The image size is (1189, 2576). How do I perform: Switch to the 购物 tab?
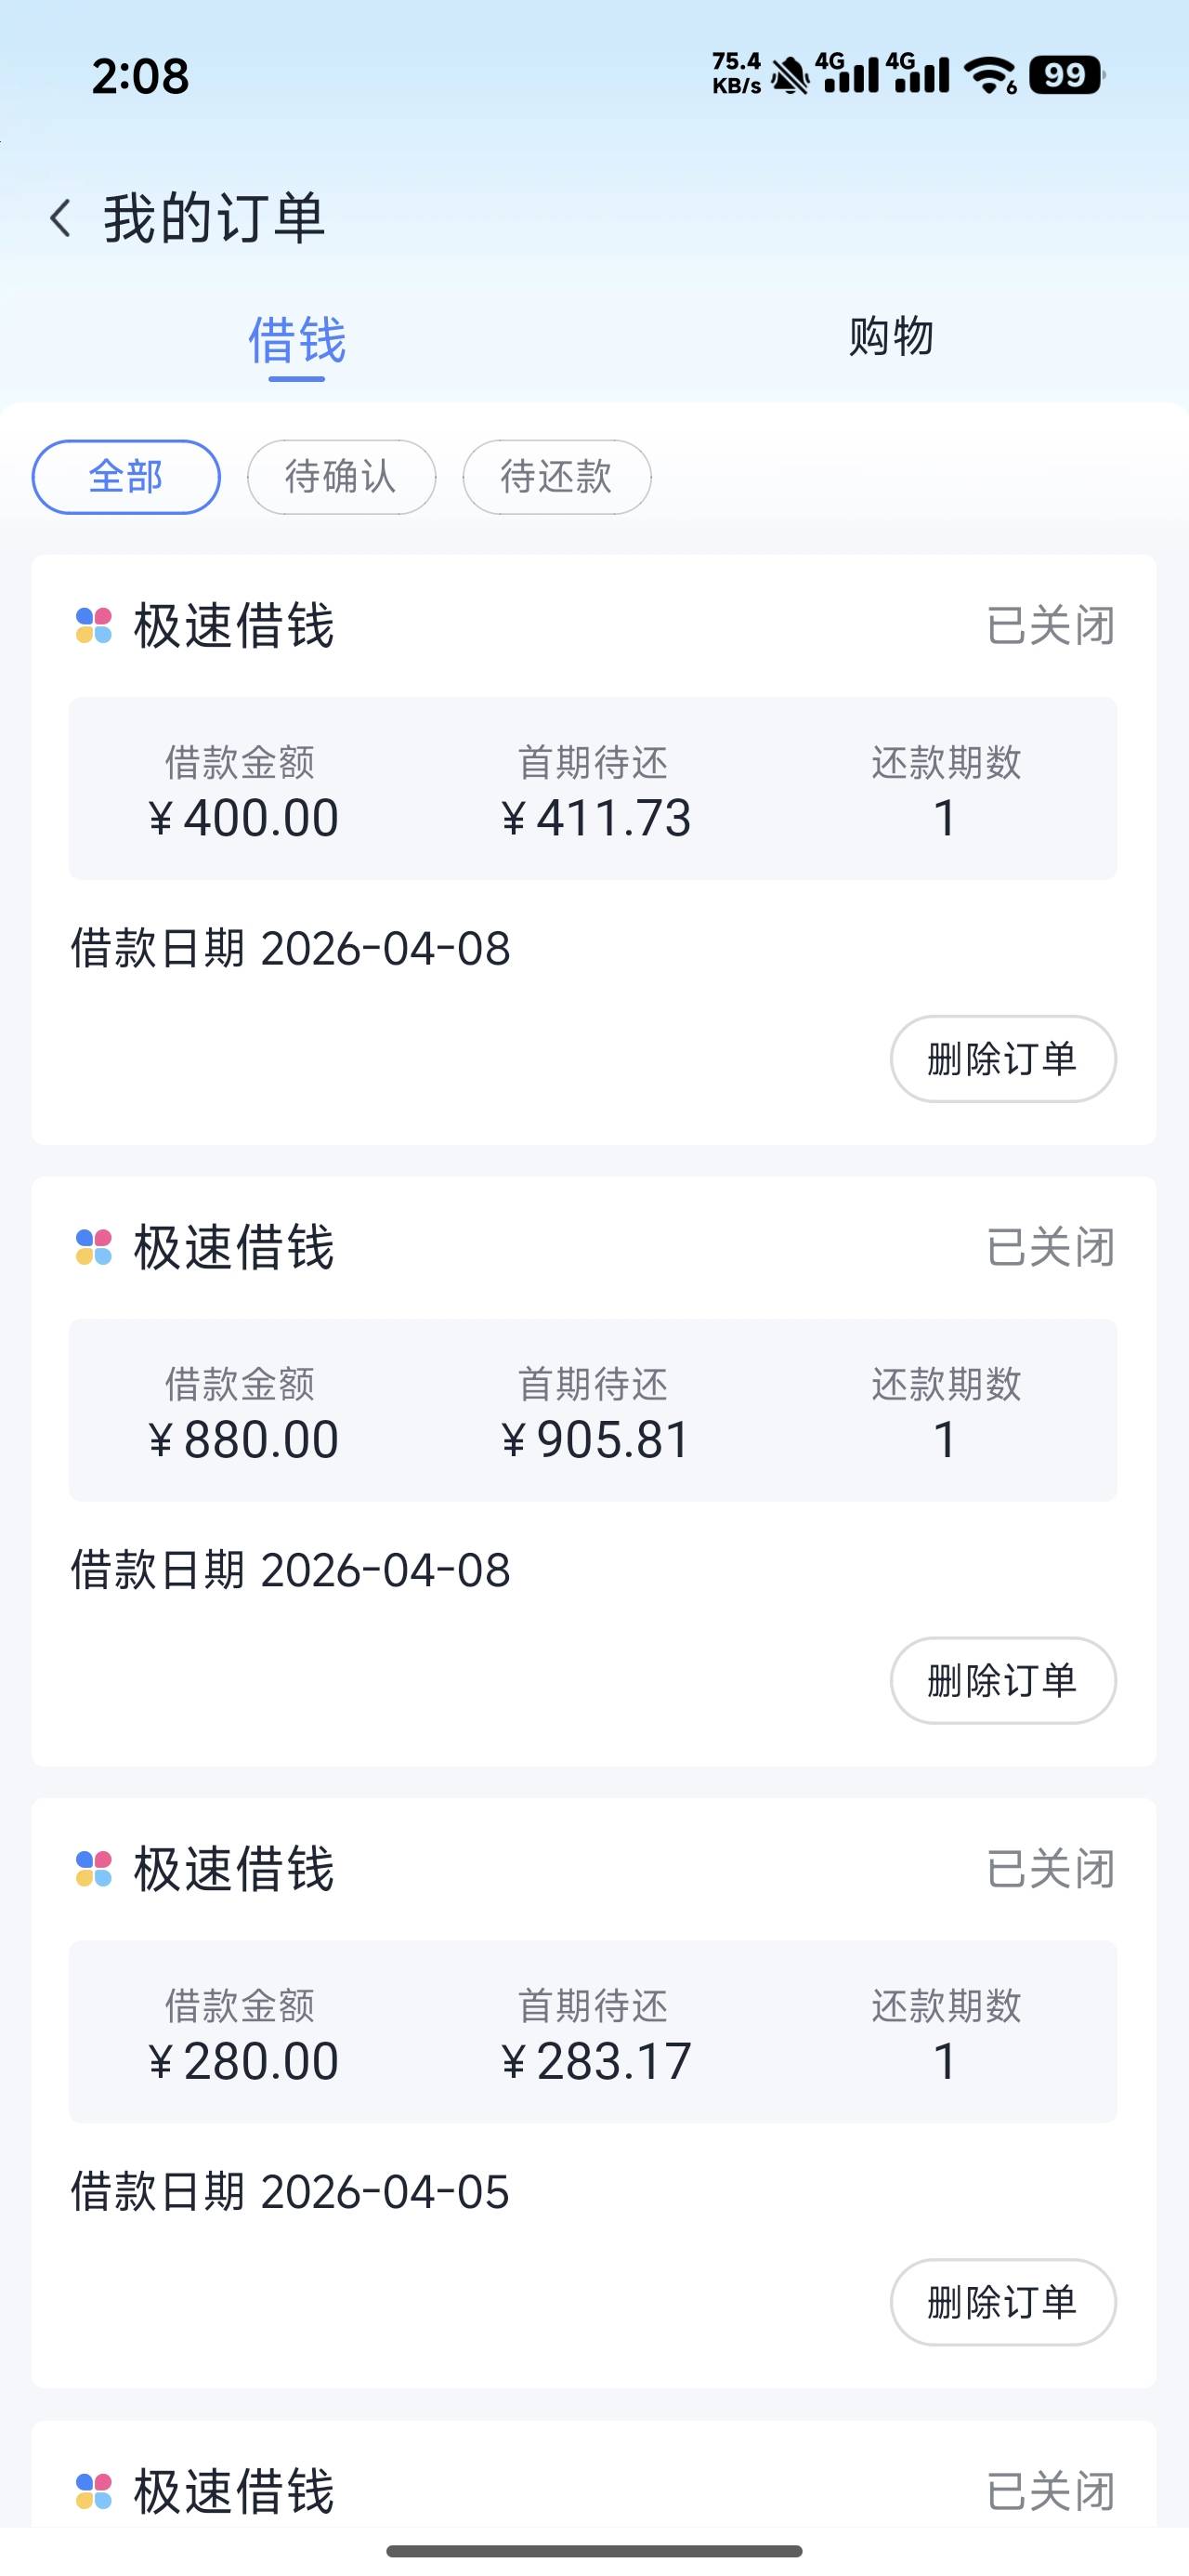point(890,337)
